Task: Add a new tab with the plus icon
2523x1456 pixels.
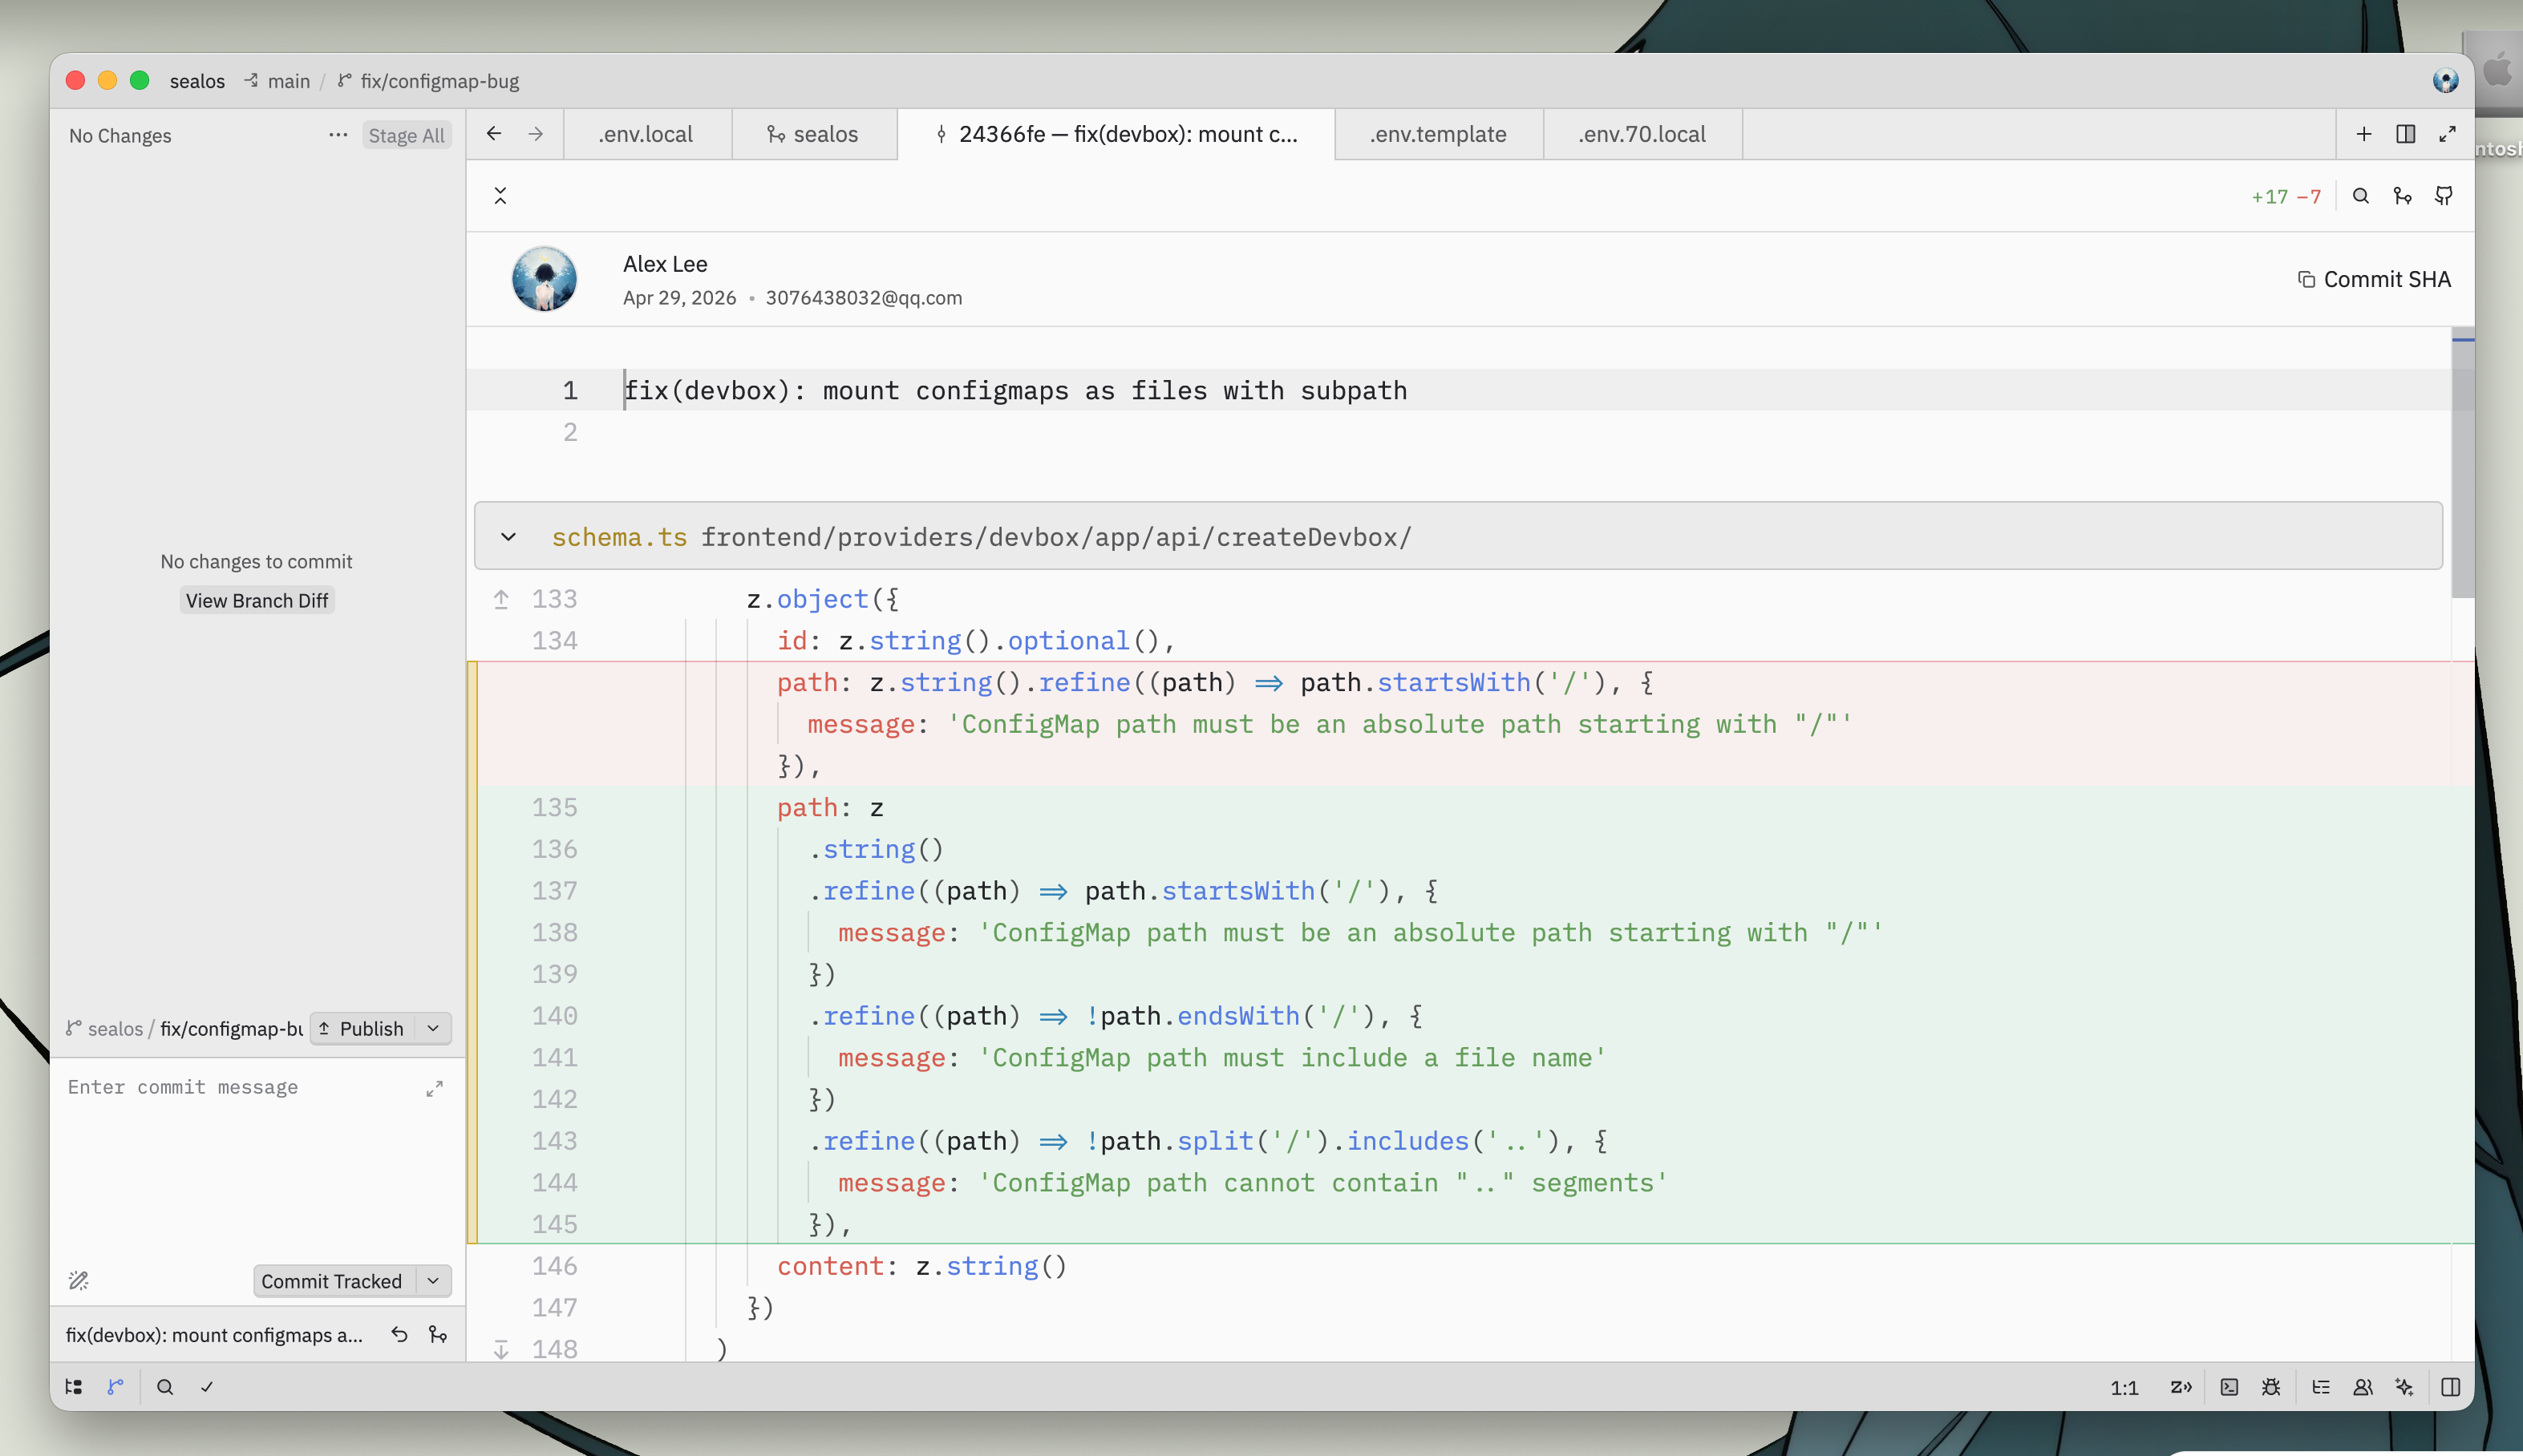Action: [x=2364, y=133]
